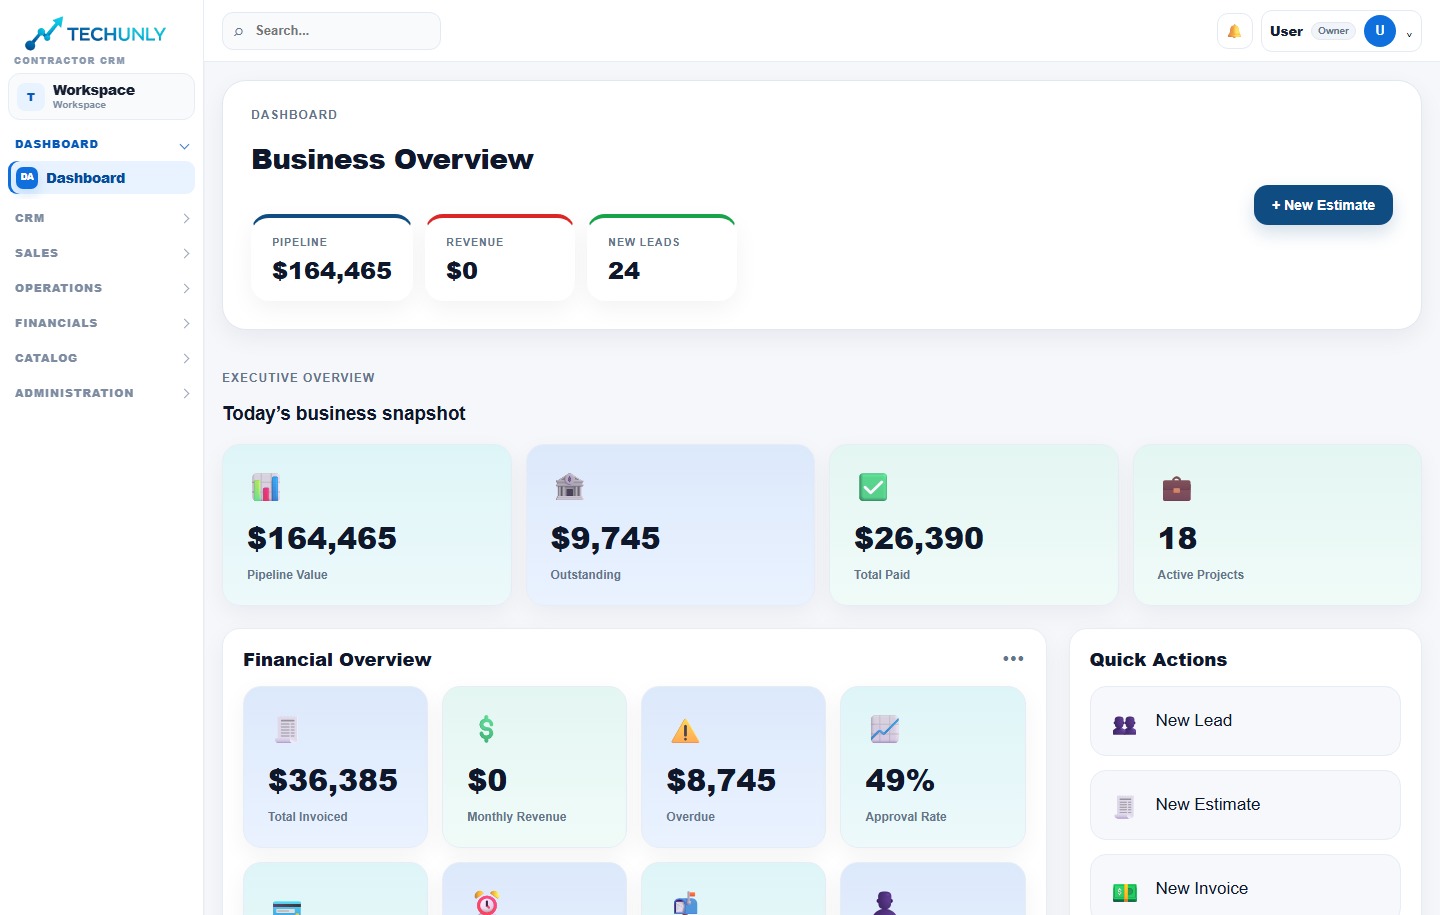This screenshot has width=1440, height=915.
Task: Click the DA icon beside Dashboard
Action: [x=27, y=178]
